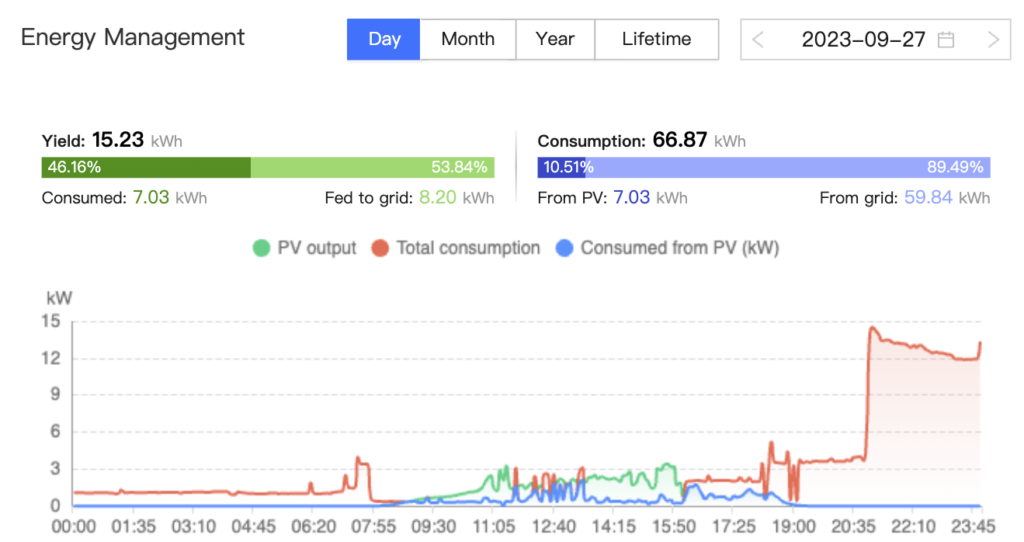This screenshot has height=542, width=1024.
Task: Switch to the Lifetime view tab
Action: pos(656,39)
